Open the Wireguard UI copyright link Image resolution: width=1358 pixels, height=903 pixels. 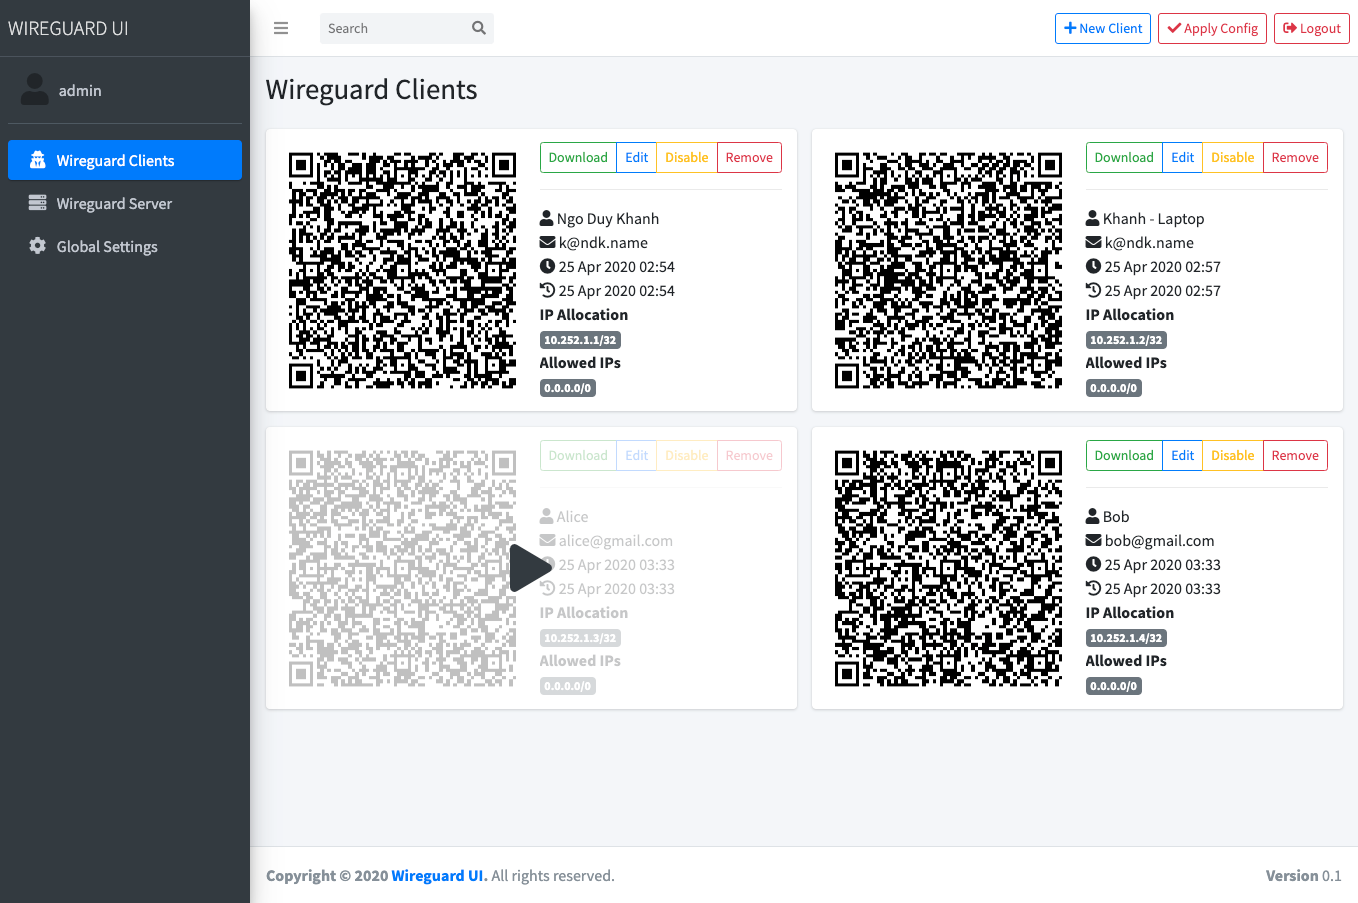coord(438,875)
